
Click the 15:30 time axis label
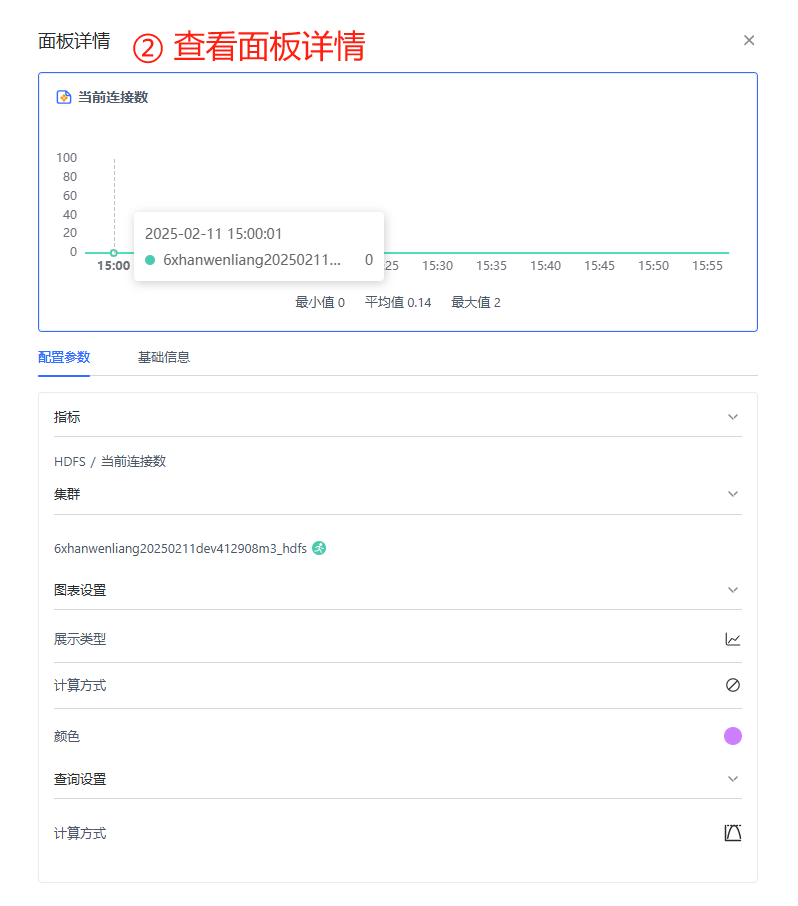tap(437, 266)
